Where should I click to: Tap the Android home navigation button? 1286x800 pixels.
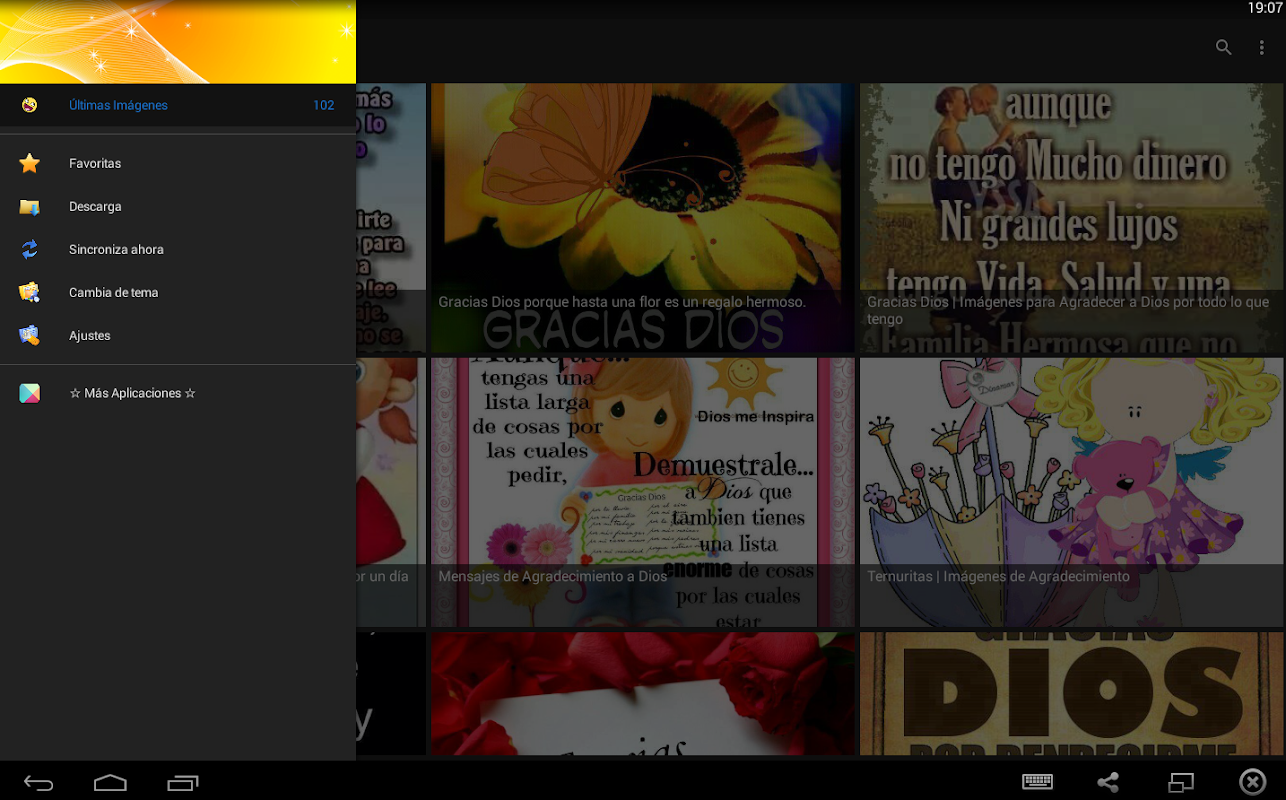tap(110, 782)
